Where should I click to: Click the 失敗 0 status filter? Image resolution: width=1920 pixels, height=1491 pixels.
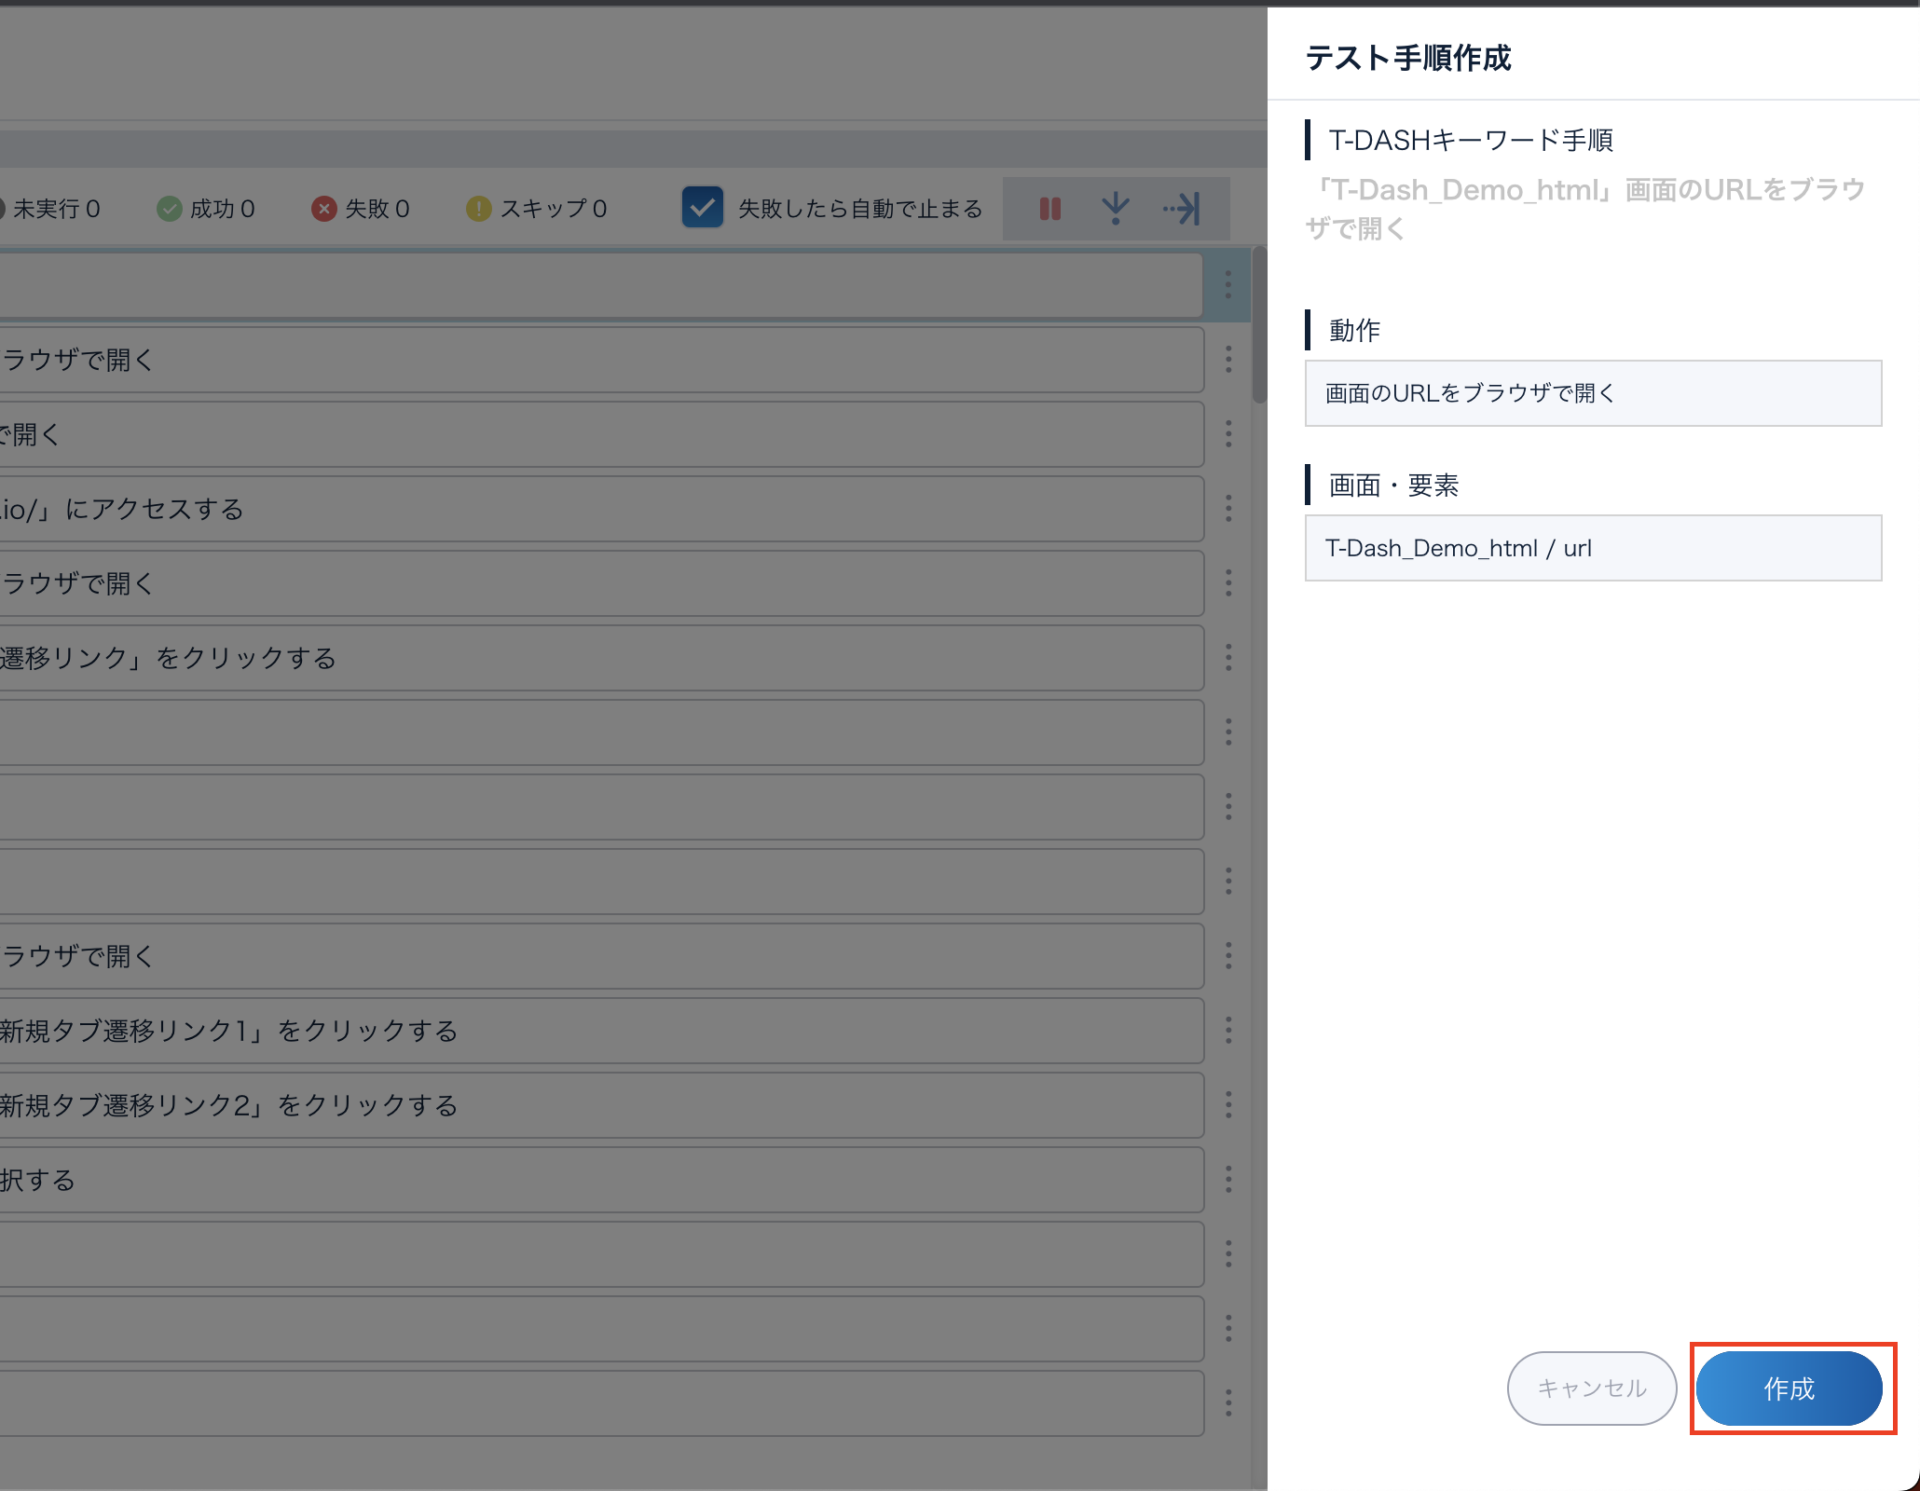pyautogui.click(x=361, y=209)
